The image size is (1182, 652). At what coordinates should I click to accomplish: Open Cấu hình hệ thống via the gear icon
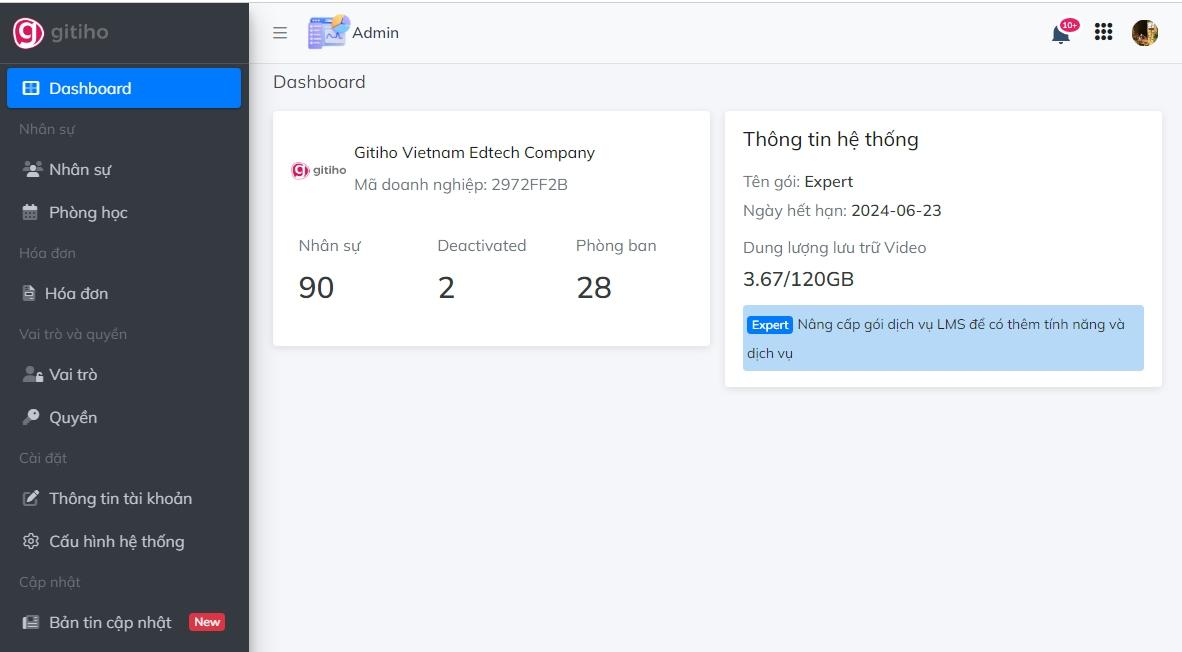(28, 541)
